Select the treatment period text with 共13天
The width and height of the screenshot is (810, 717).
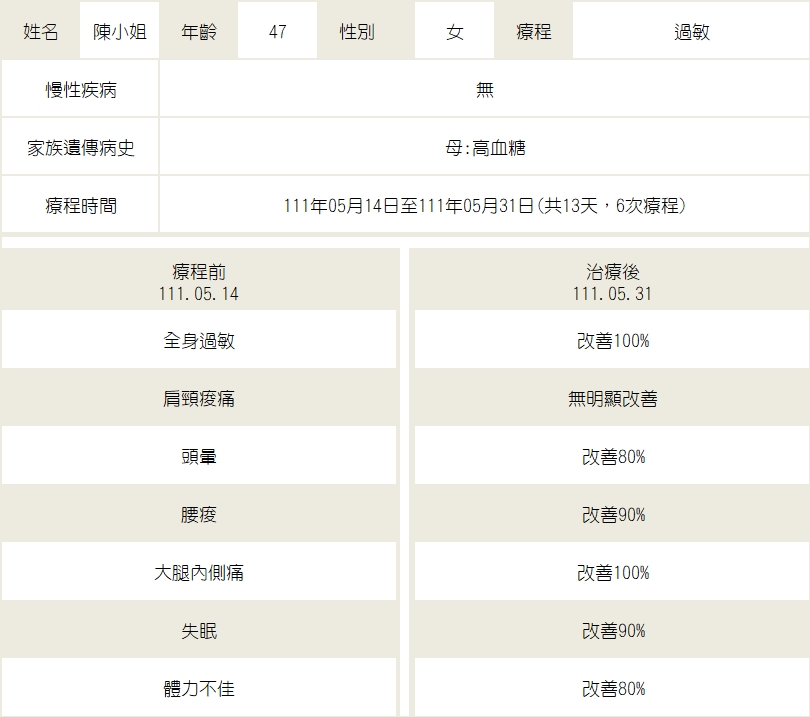tap(485, 205)
